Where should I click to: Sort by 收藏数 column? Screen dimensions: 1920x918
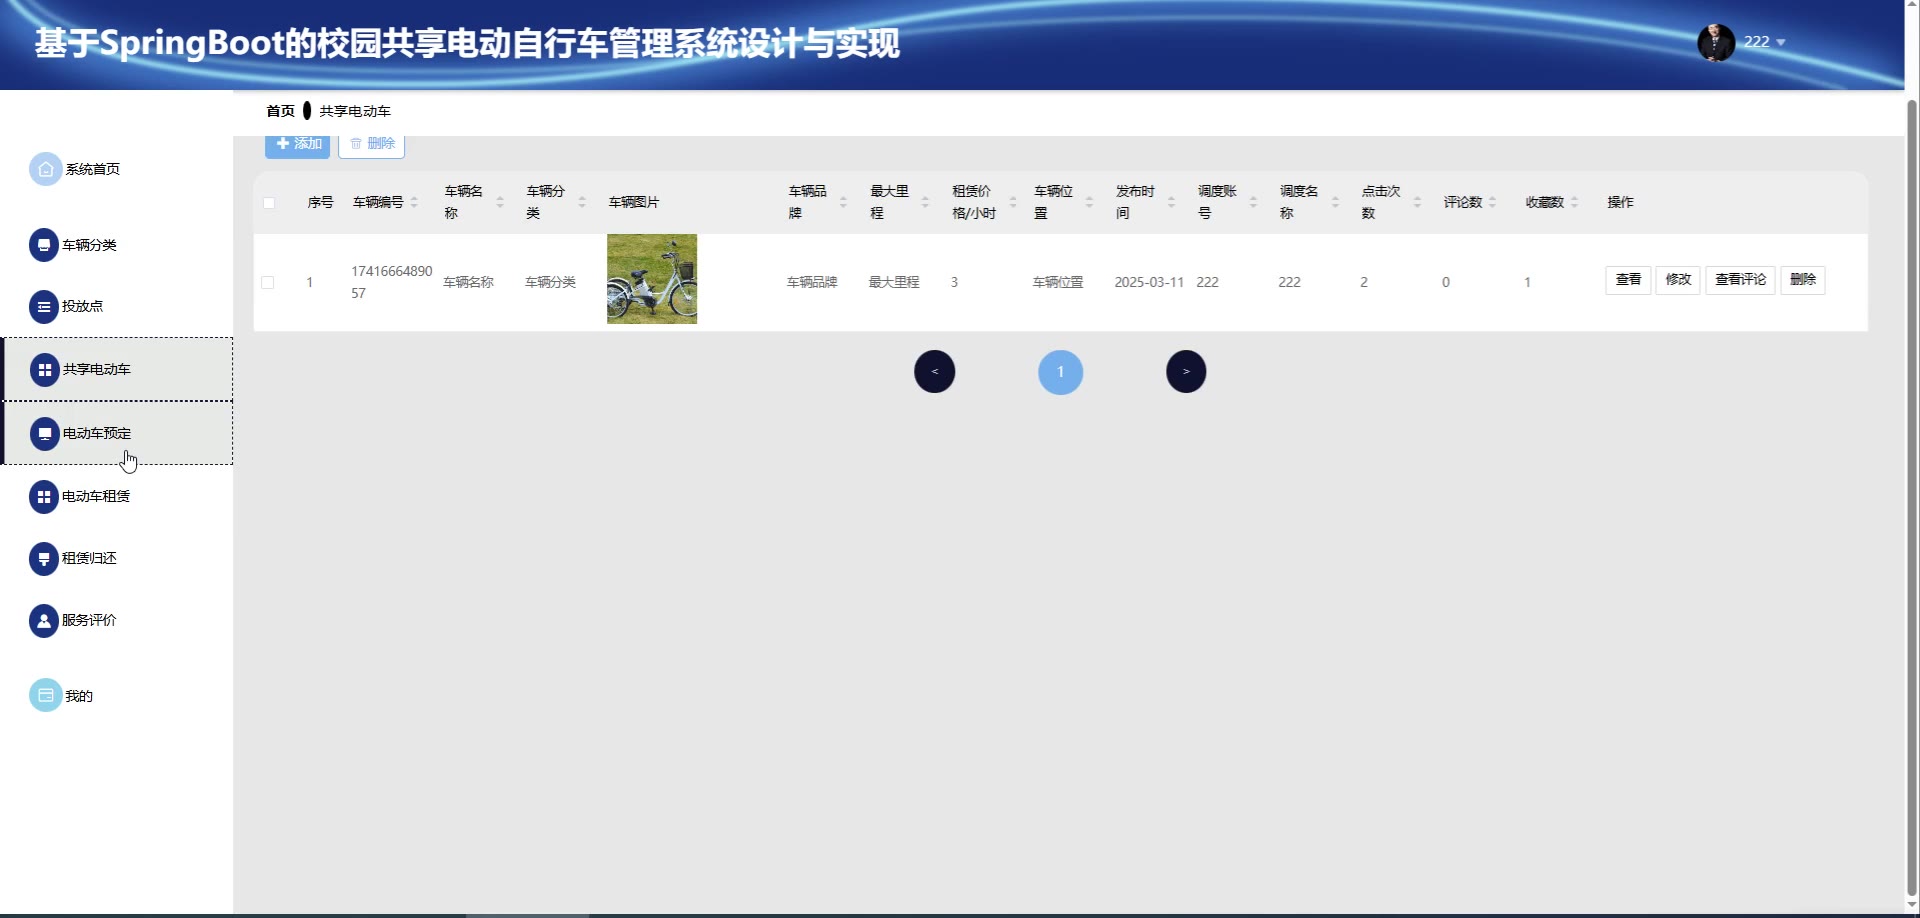1575,202
